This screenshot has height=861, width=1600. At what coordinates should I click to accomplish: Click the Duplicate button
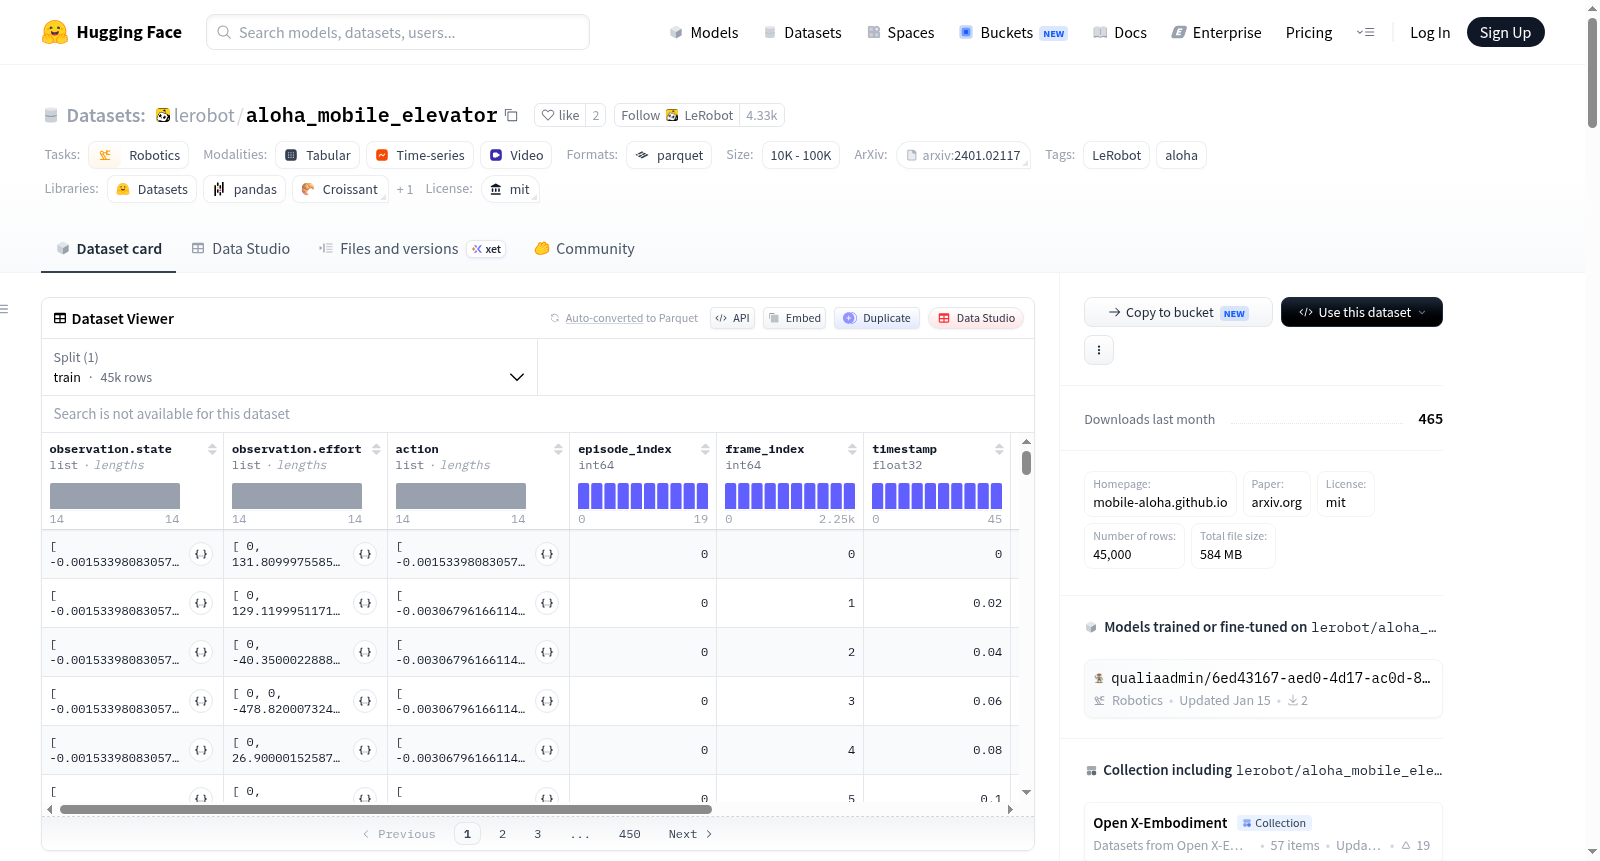pos(877,318)
